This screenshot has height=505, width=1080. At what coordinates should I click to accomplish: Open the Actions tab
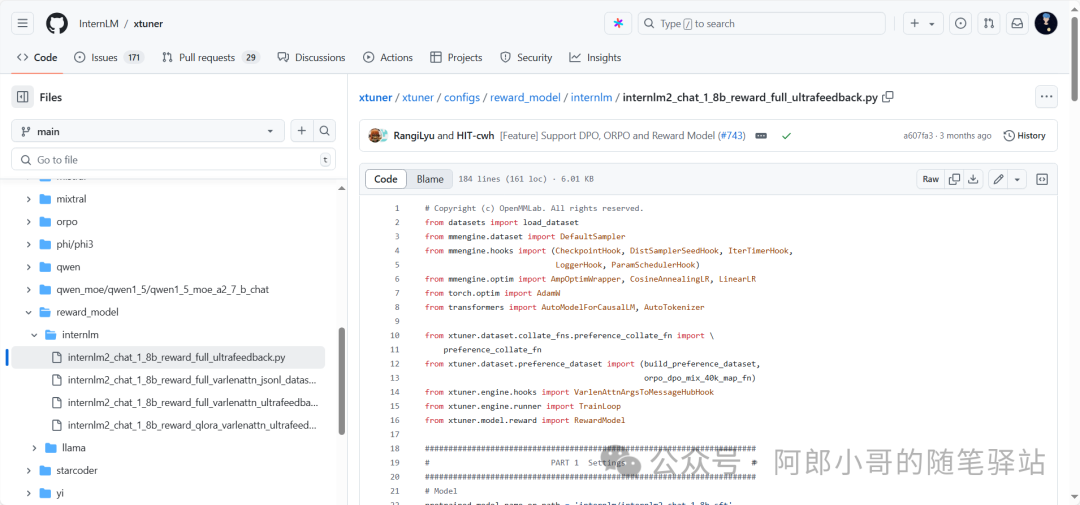coord(388,58)
